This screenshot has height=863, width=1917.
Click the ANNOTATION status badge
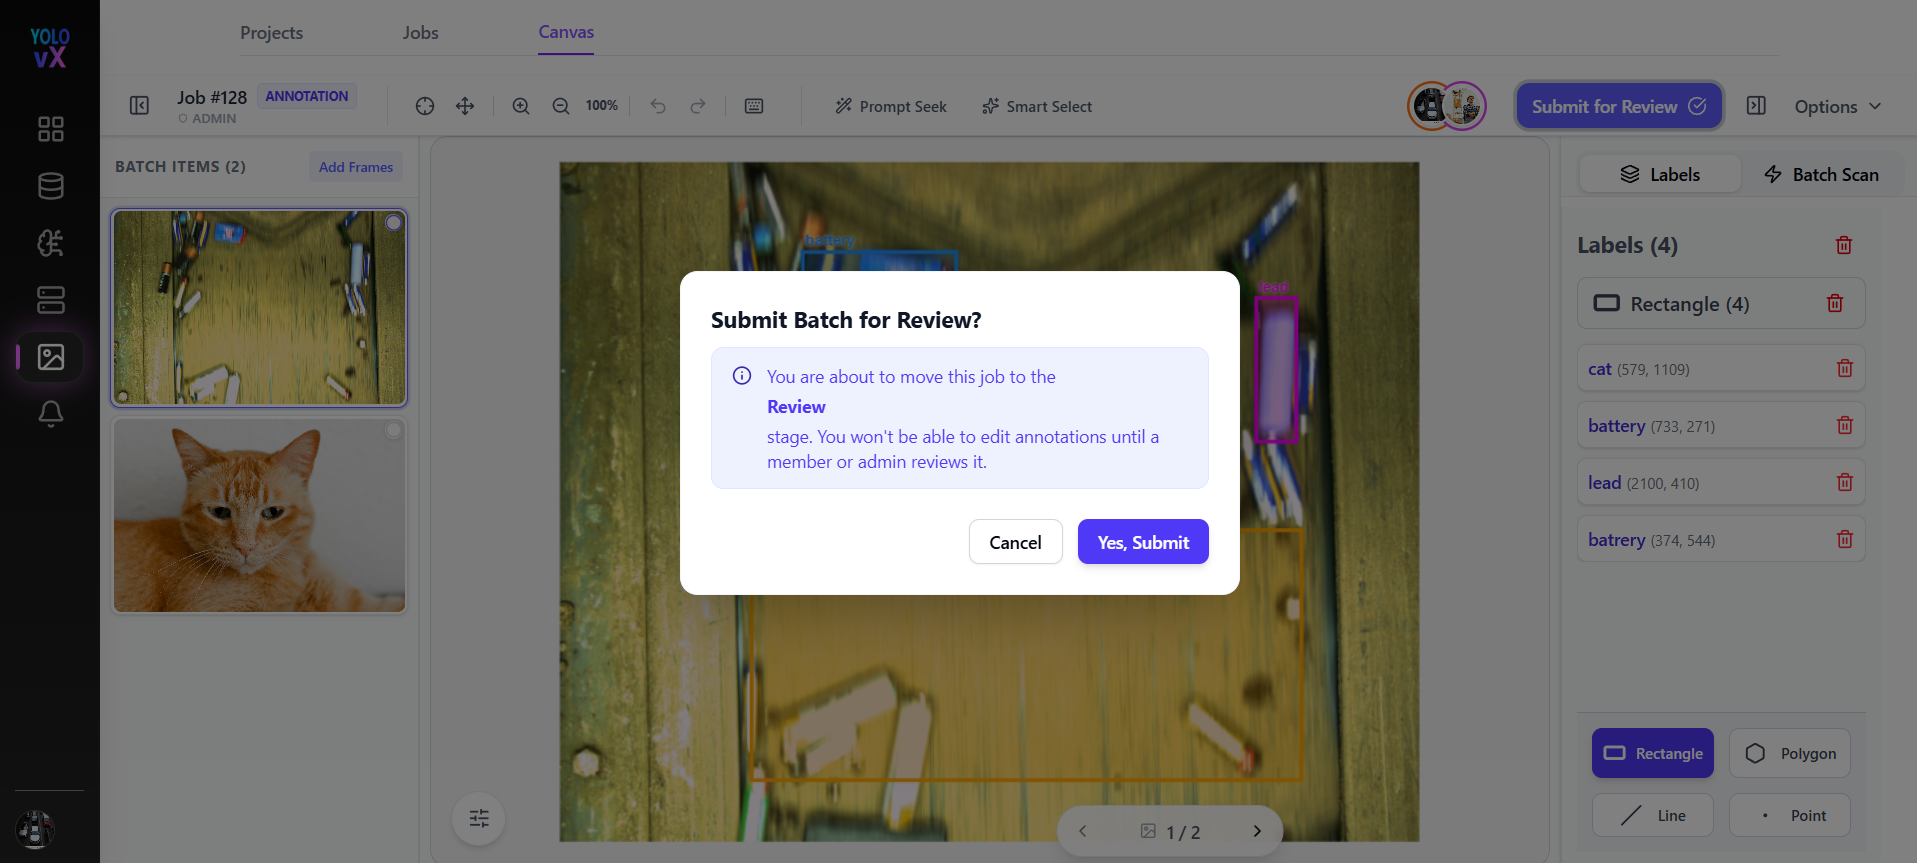click(307, 96)
